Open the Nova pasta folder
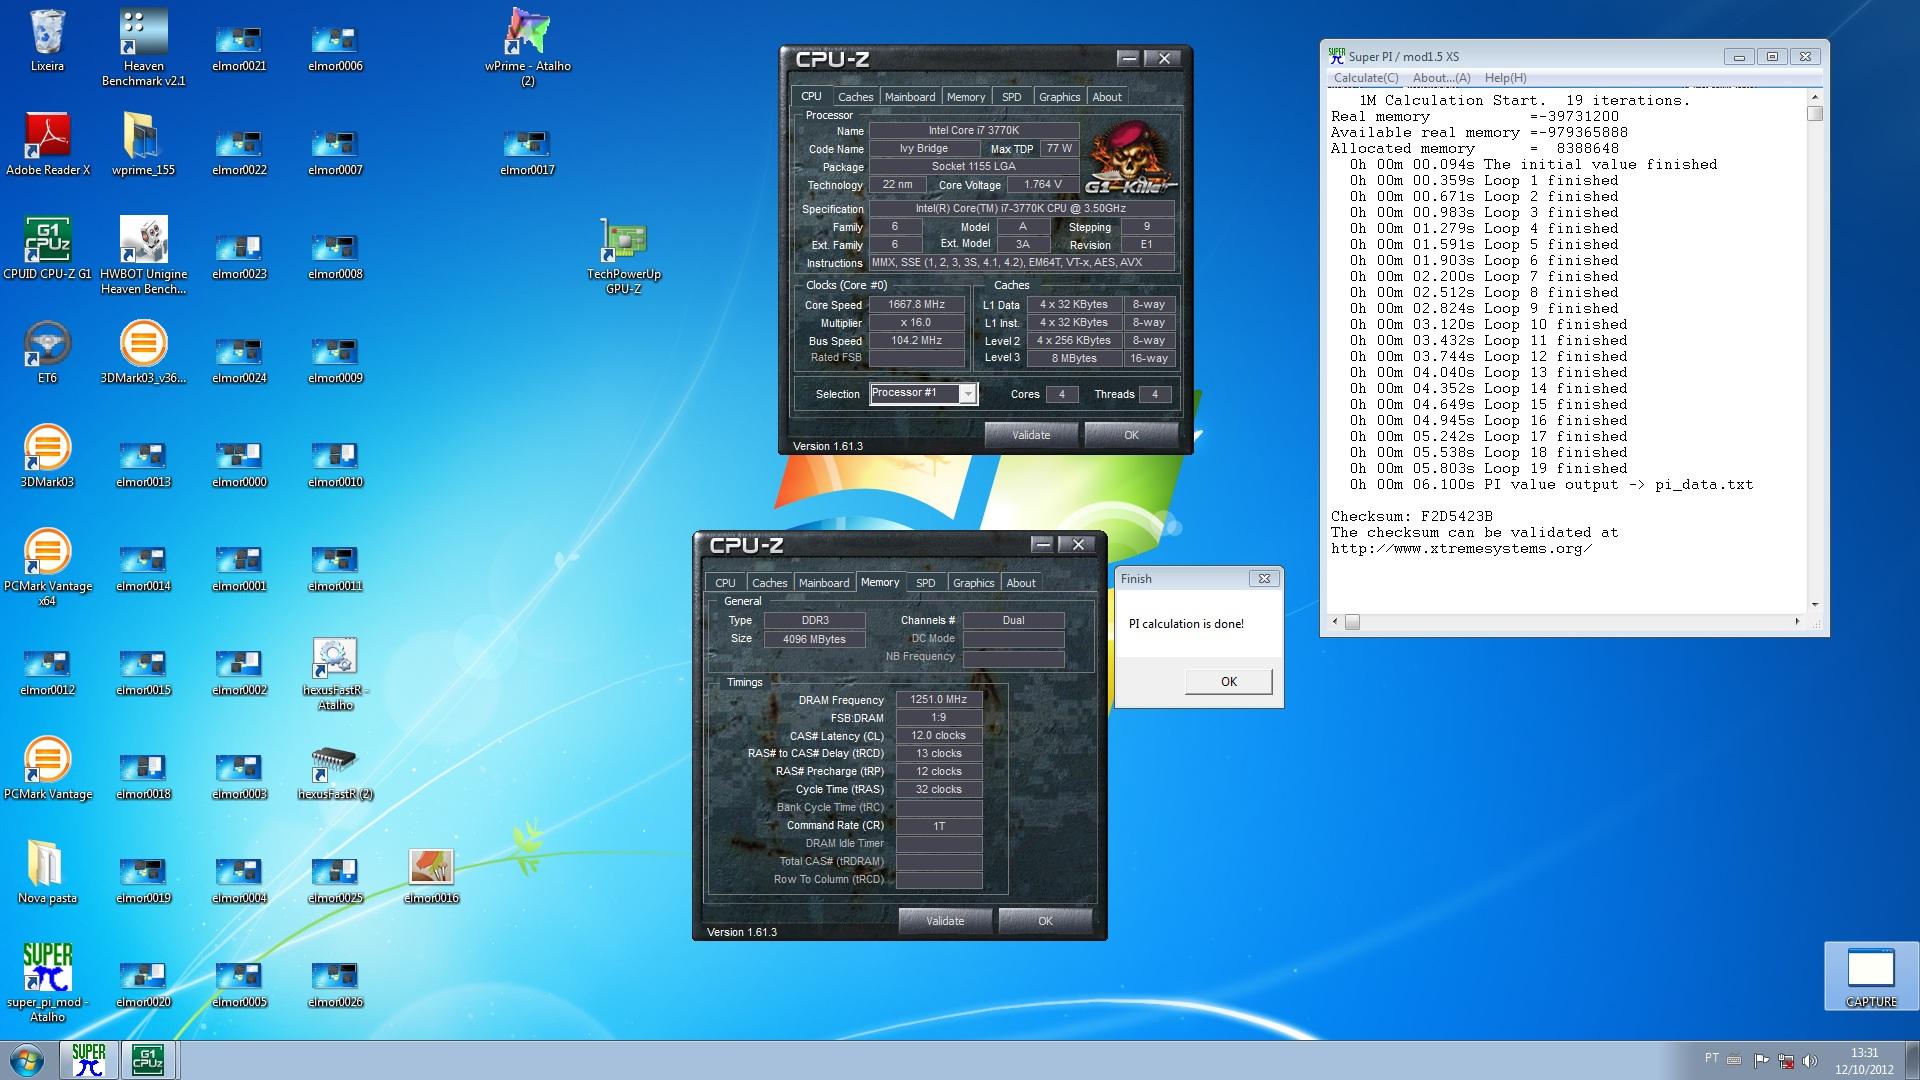 (47, 873)
